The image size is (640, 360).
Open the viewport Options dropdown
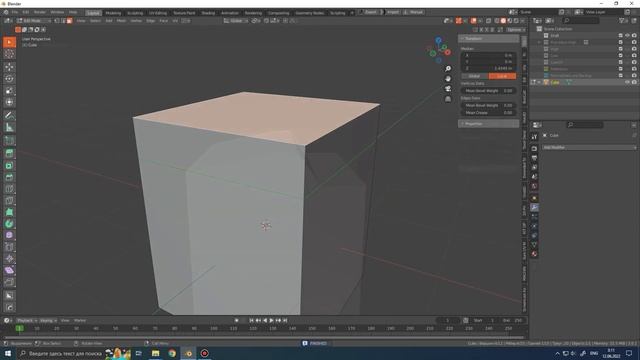pos(516,29)
